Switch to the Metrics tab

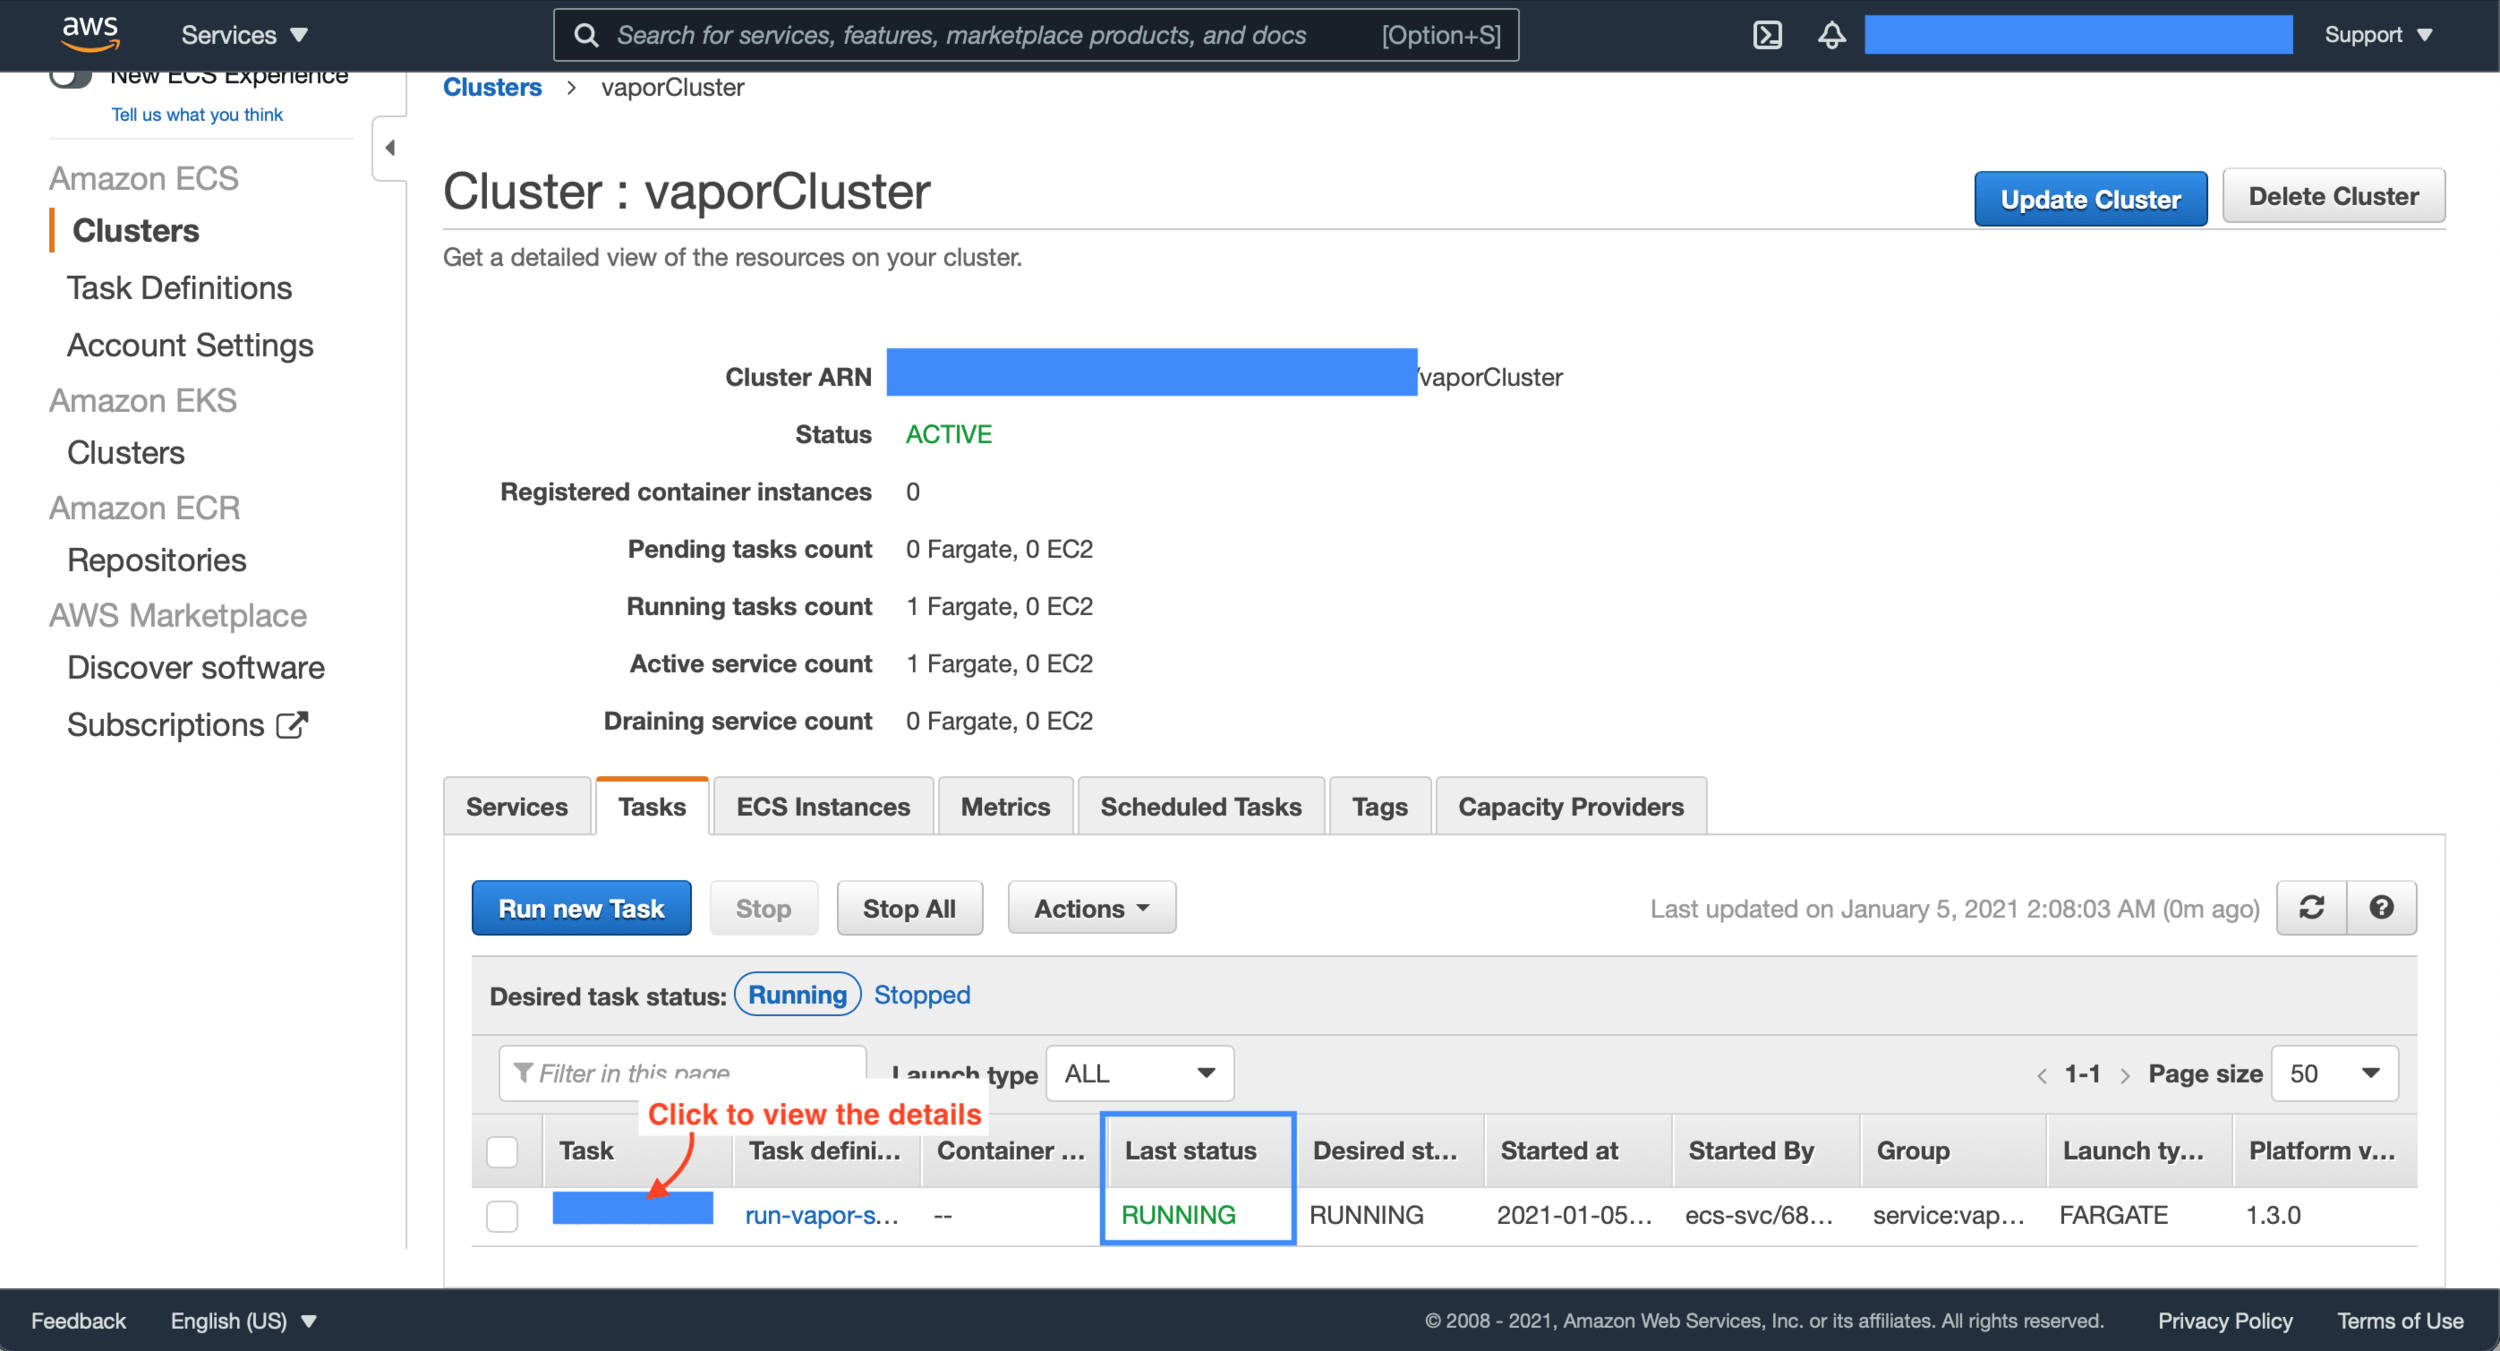coord(1005,806)
